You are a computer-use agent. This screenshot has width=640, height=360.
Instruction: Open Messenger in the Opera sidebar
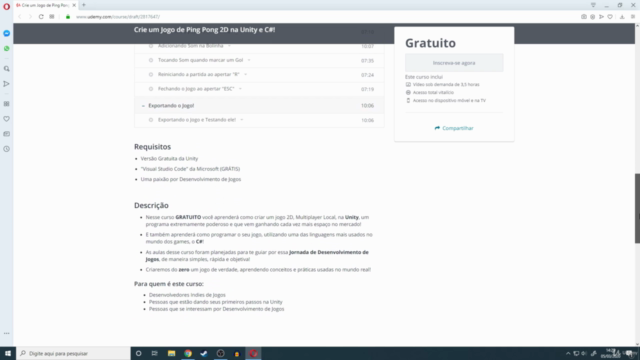(7, 33)
